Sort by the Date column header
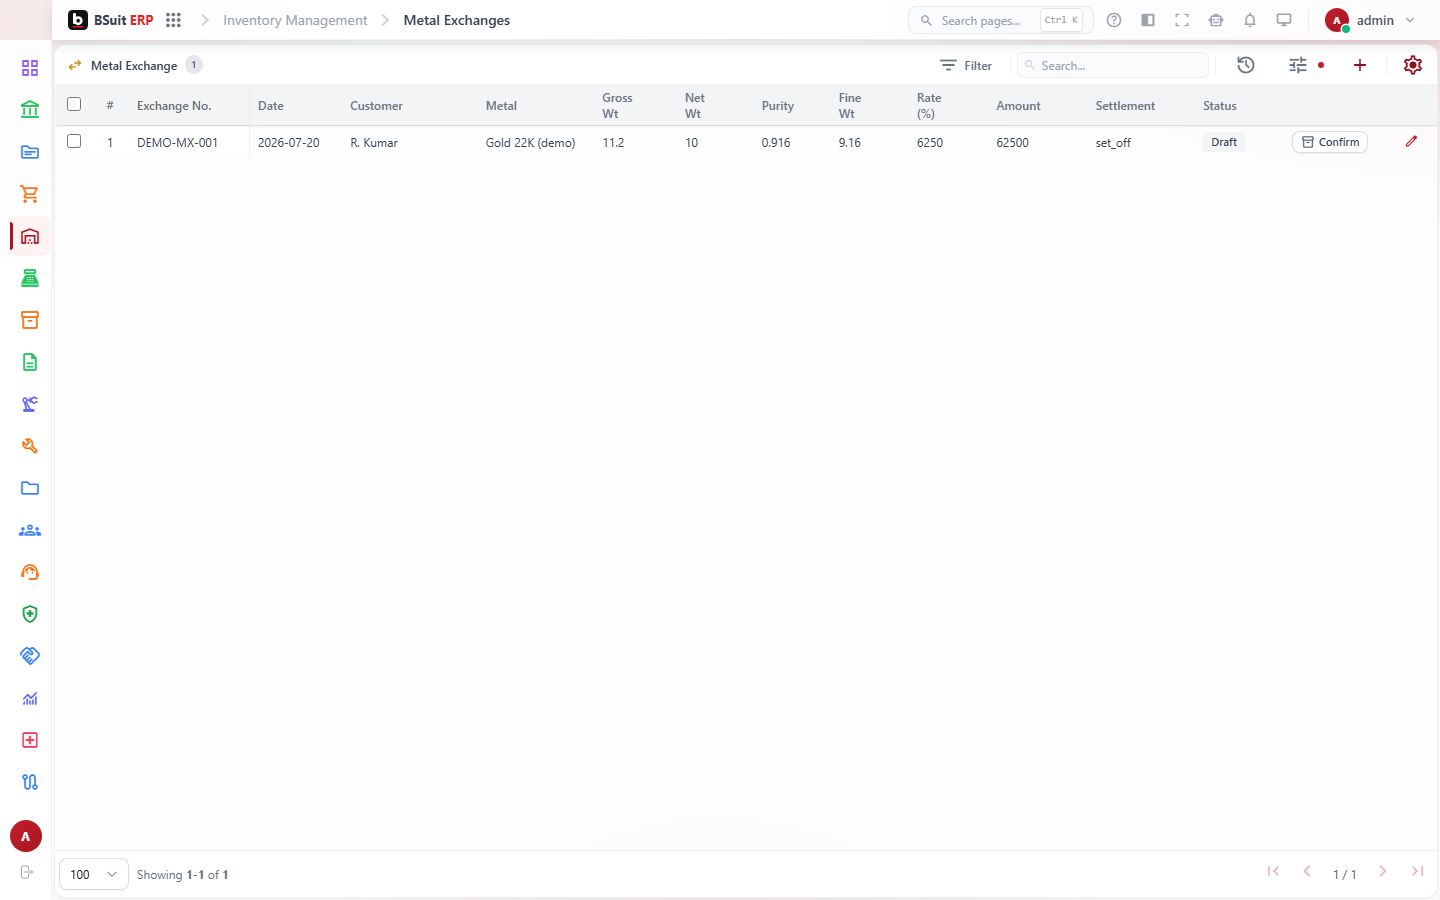1440x900 pixels. (271, 105)
